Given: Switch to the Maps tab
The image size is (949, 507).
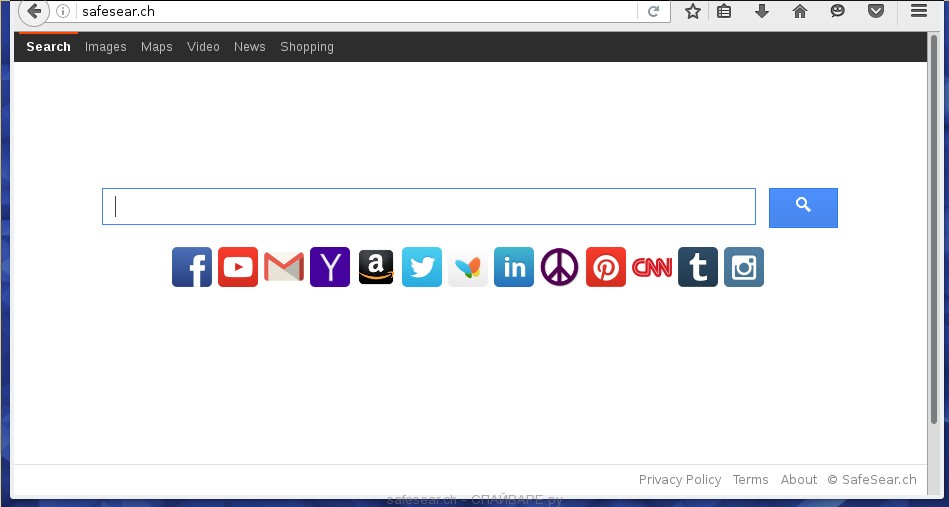Looking at the screenshot, I should pyautogui.click(x=157, y=47).
